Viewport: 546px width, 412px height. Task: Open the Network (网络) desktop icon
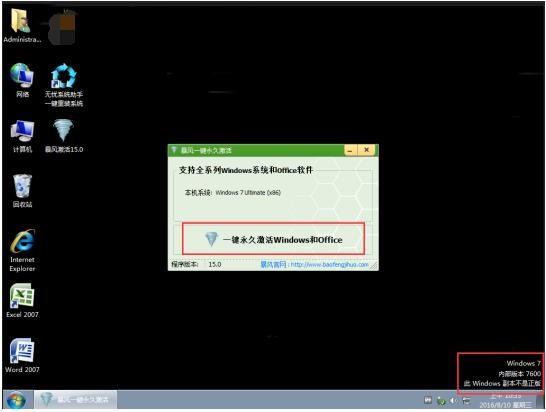[x=22, y=80]
